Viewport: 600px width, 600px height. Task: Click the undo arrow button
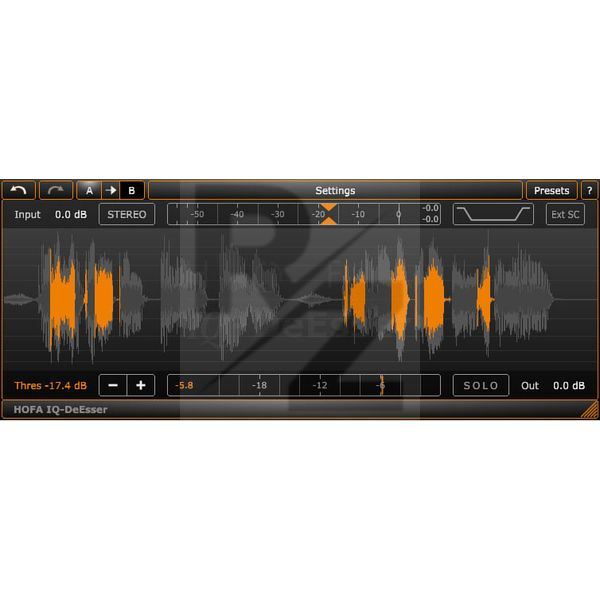[18, 190]
